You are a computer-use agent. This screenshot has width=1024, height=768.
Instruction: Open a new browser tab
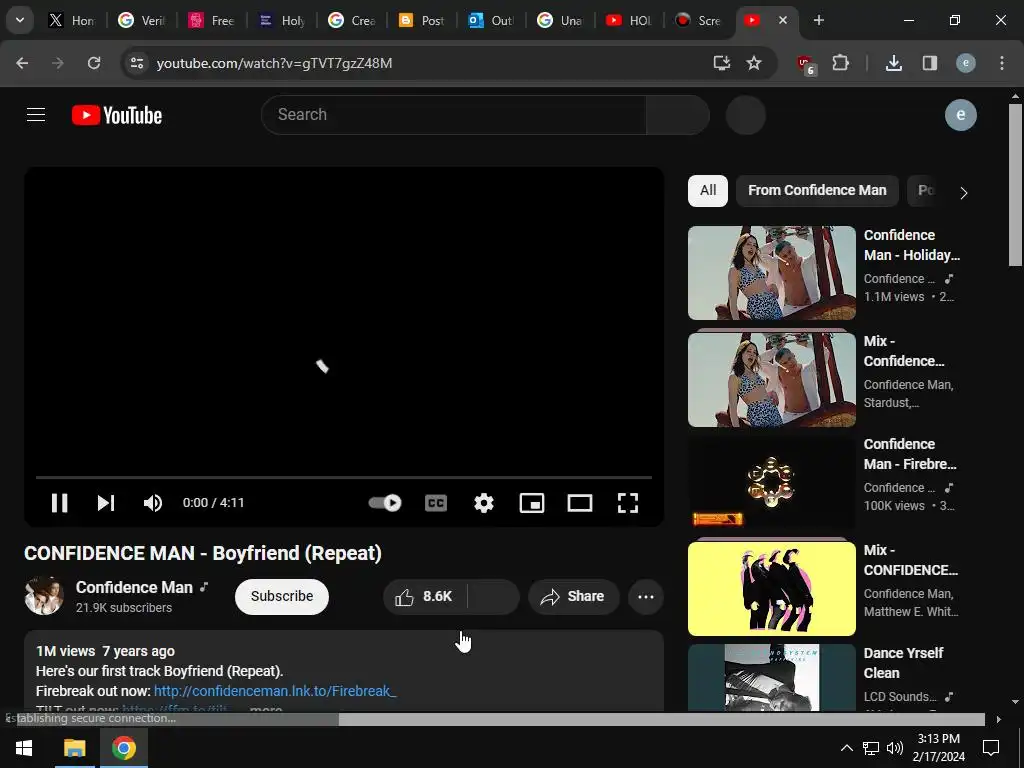818,20
